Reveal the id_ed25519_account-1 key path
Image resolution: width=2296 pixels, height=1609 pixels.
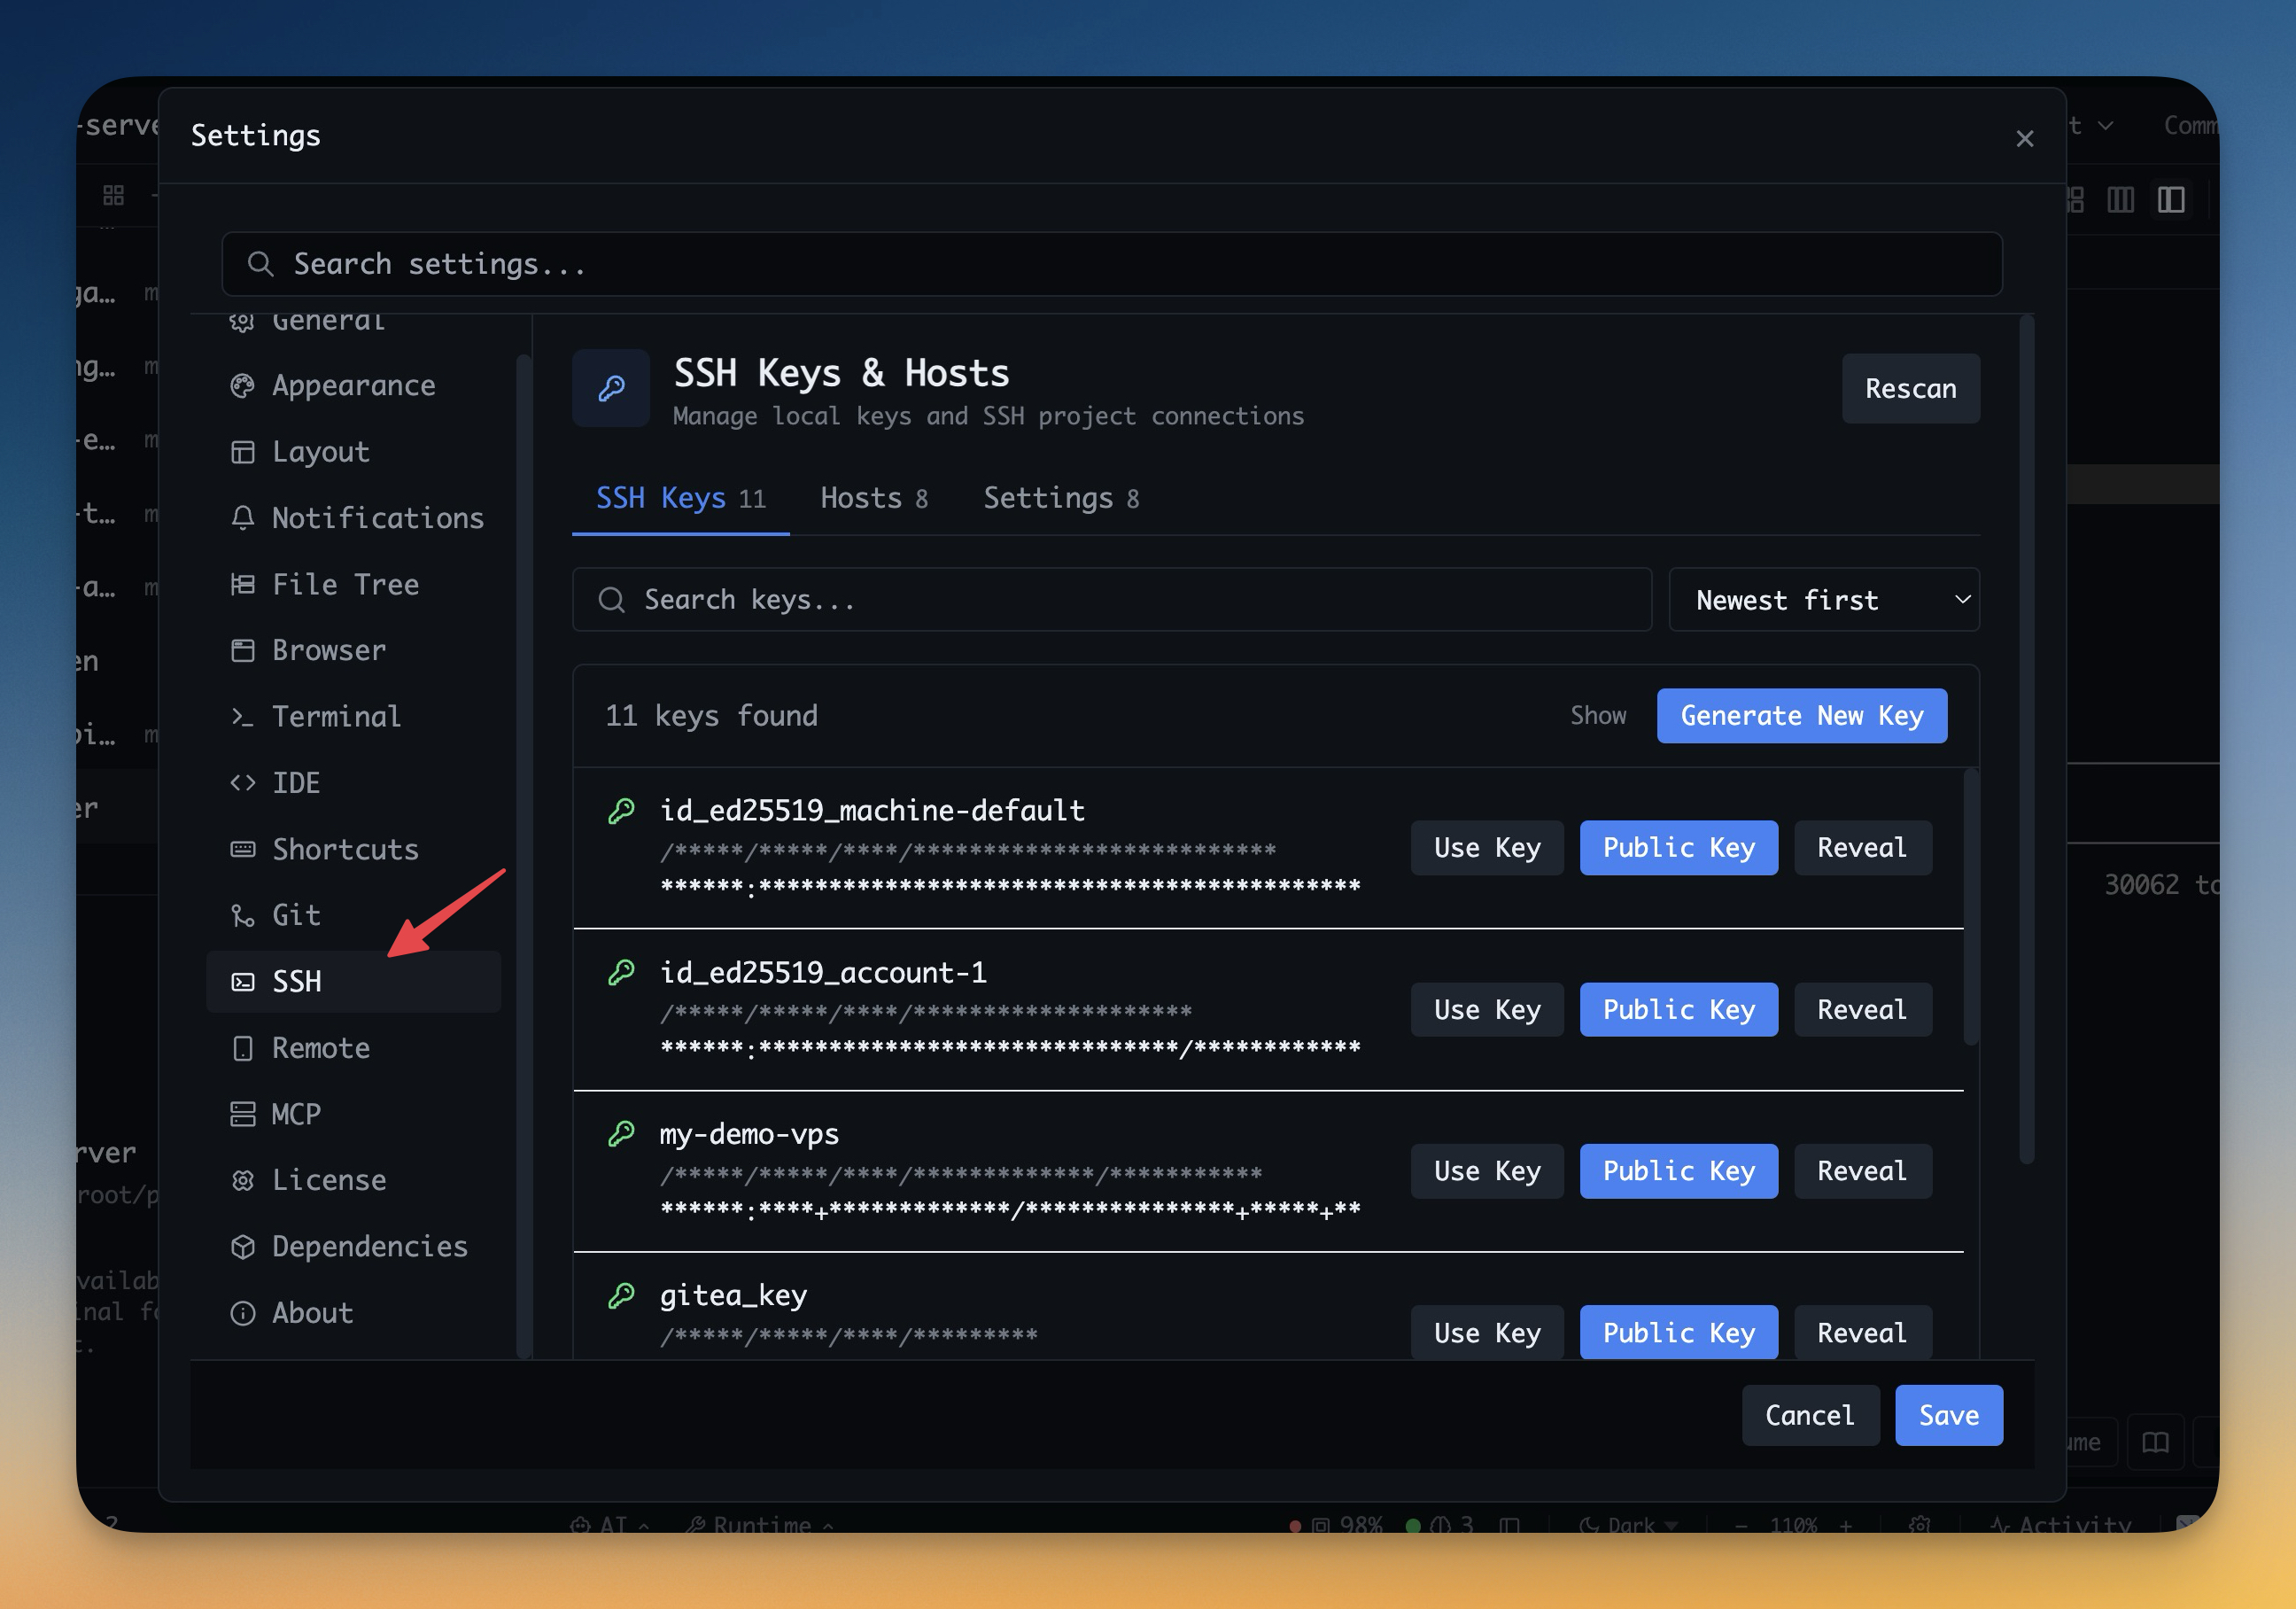click(1861, 1009)
